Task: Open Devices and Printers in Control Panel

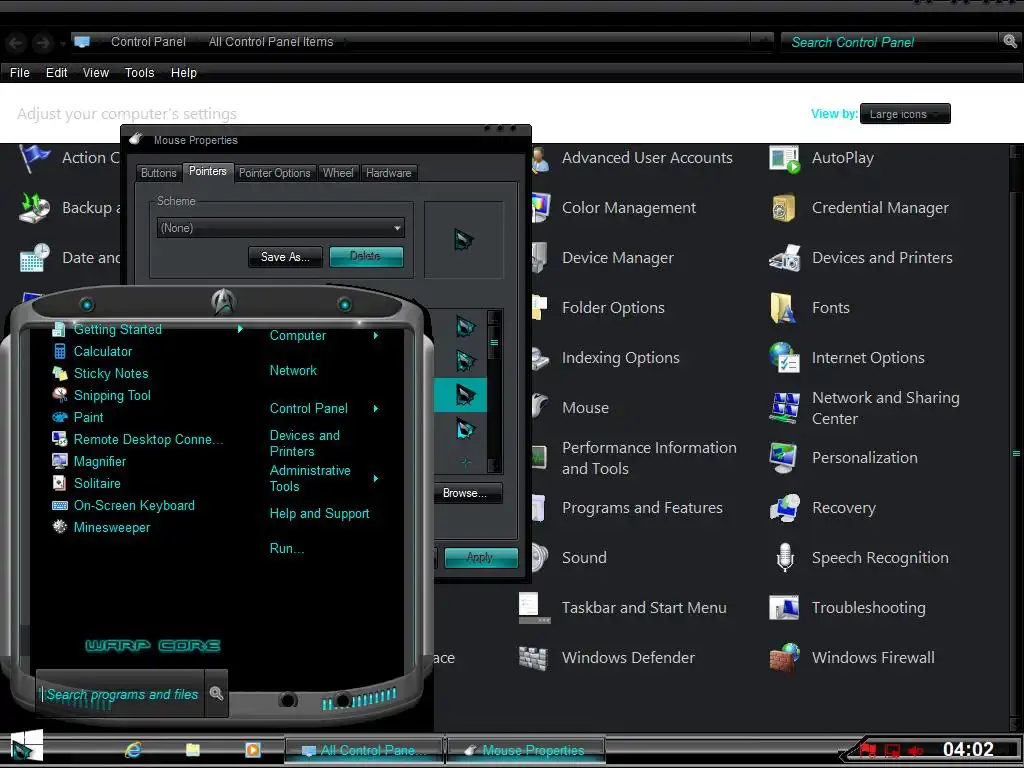Action: click(x=784, y=258)
